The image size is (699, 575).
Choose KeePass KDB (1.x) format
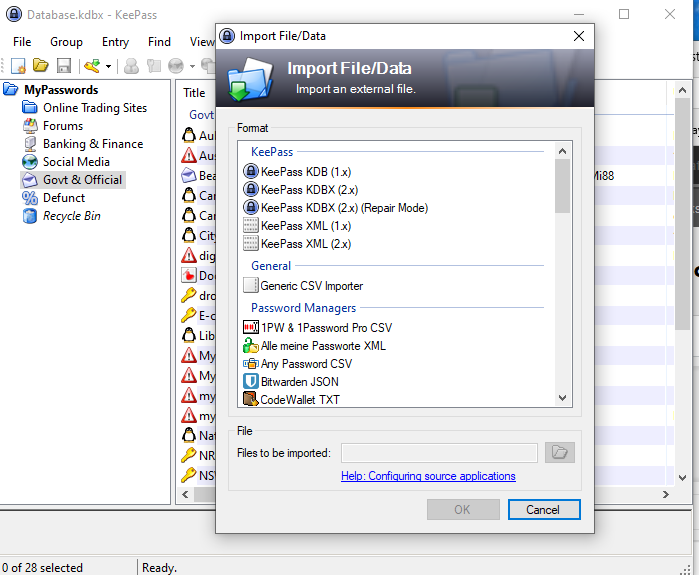(306, 172)
